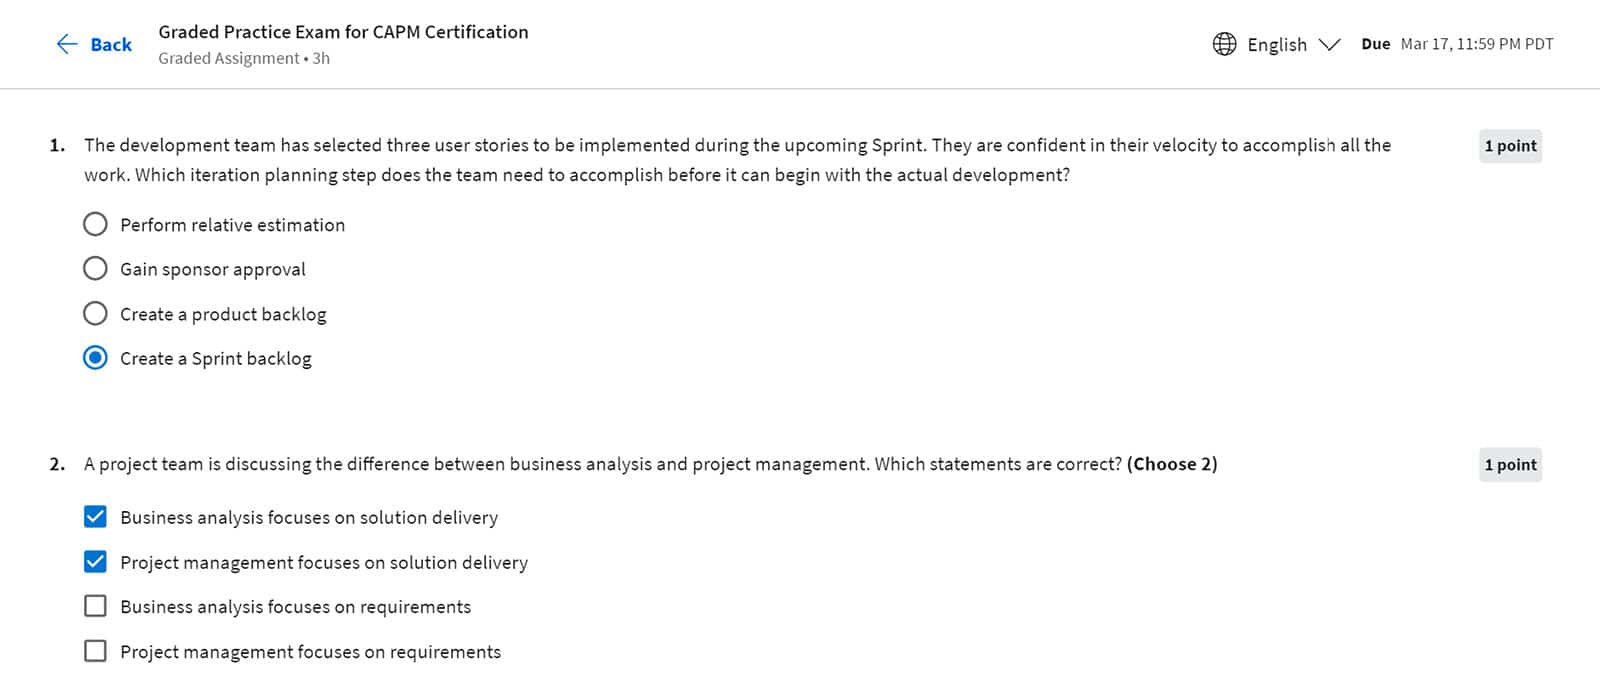Click the '1 point' badge for question 2

[1510, 464]
